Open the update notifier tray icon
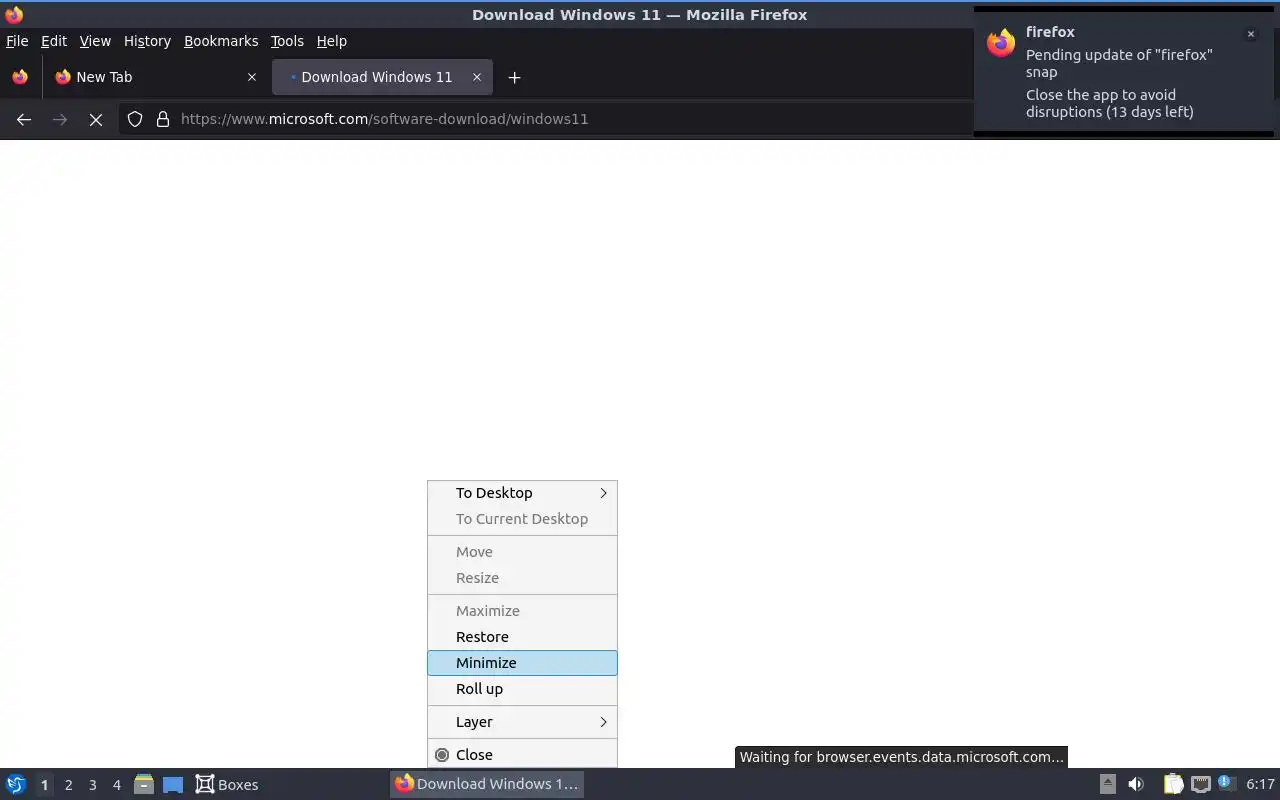 pos(1227,783)
